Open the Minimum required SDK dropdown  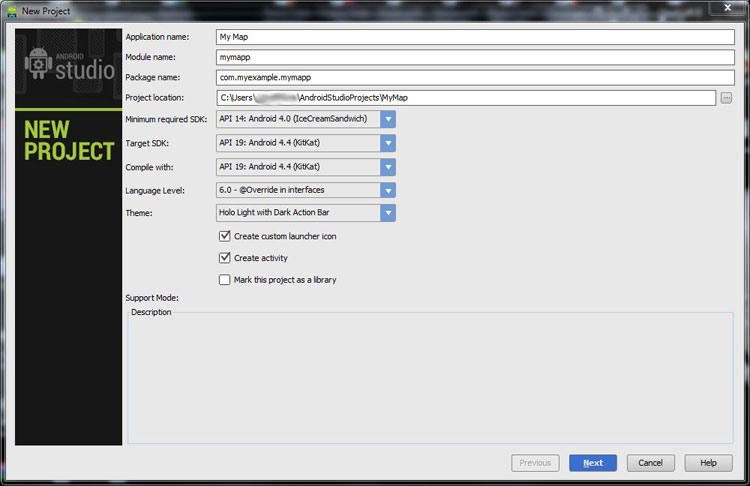pos(387,119)
